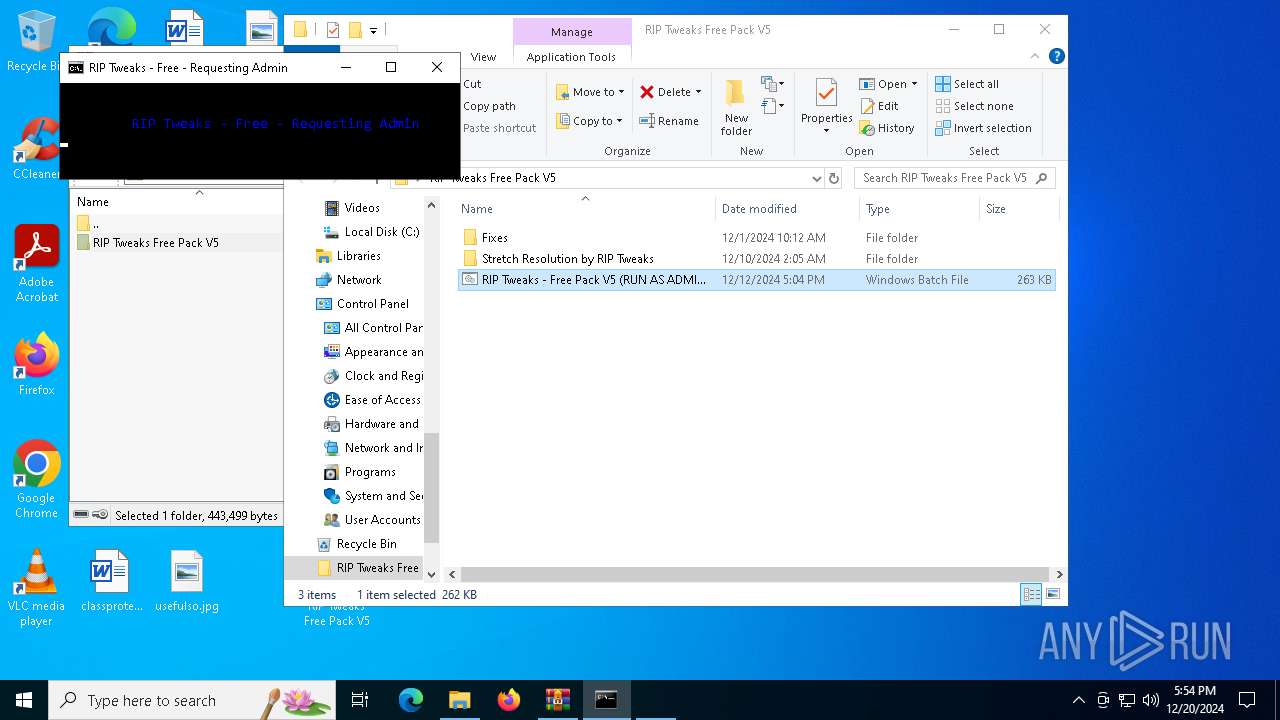
Task: Open quick access toolbar customize arrow
Action: 373,31
